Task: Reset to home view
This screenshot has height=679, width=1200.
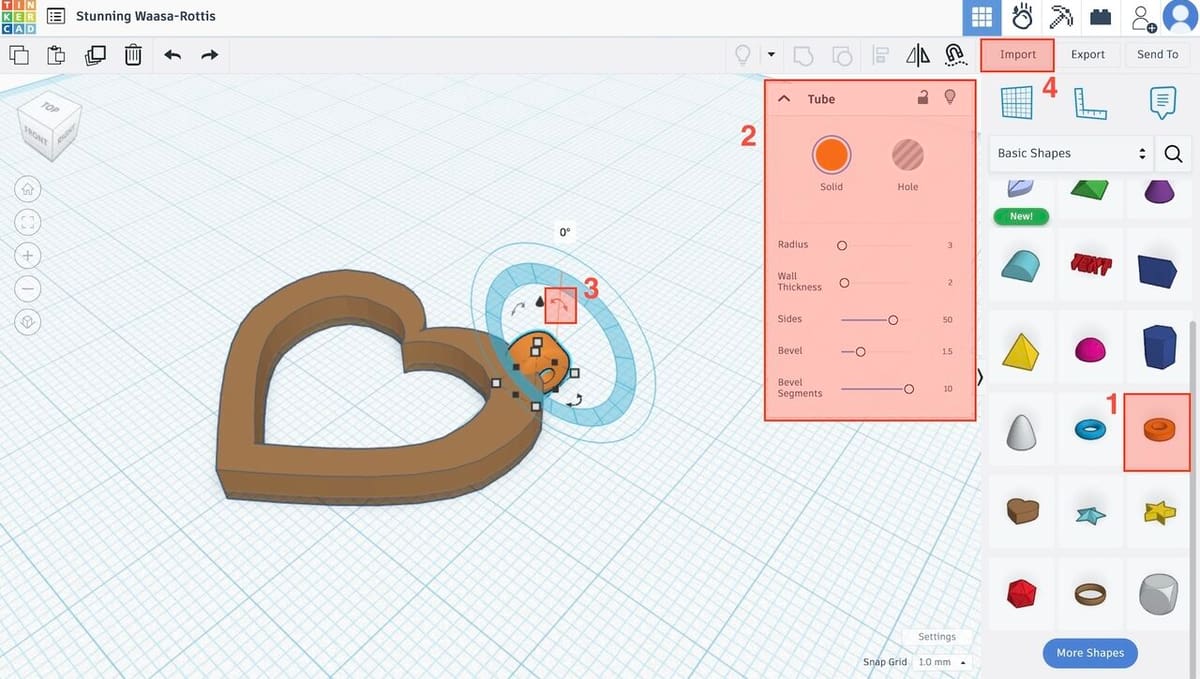Action: click(x=28, y=188)
